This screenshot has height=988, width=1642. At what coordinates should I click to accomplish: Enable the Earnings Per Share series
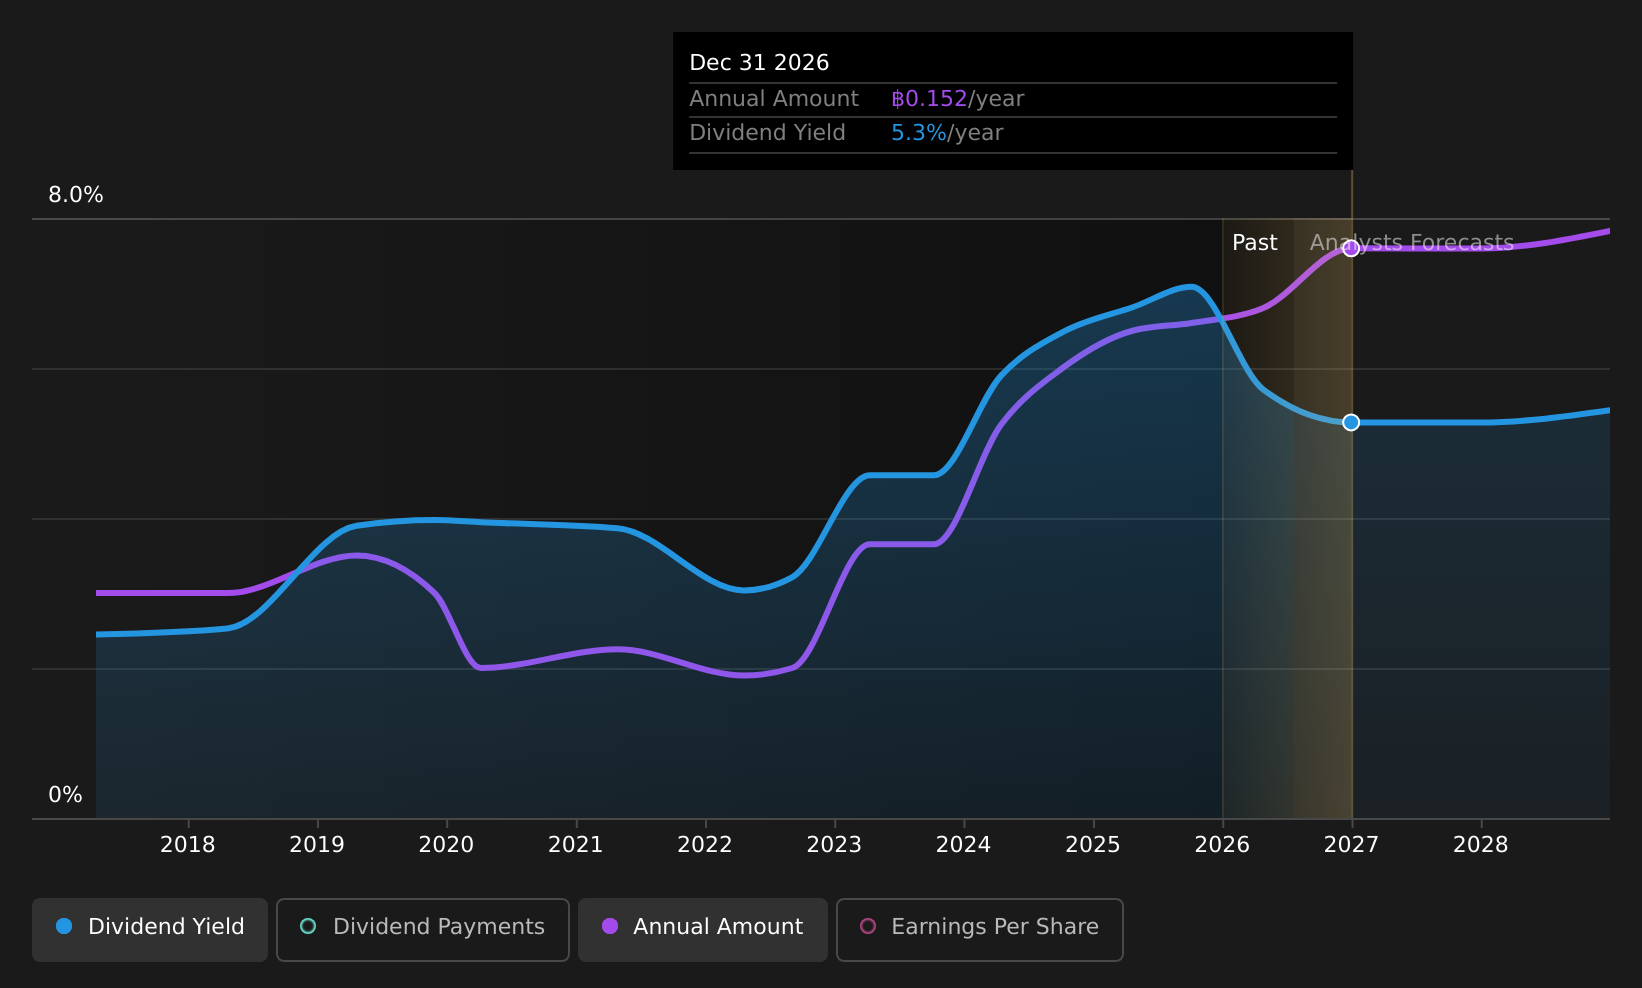[x=980, y=929]
